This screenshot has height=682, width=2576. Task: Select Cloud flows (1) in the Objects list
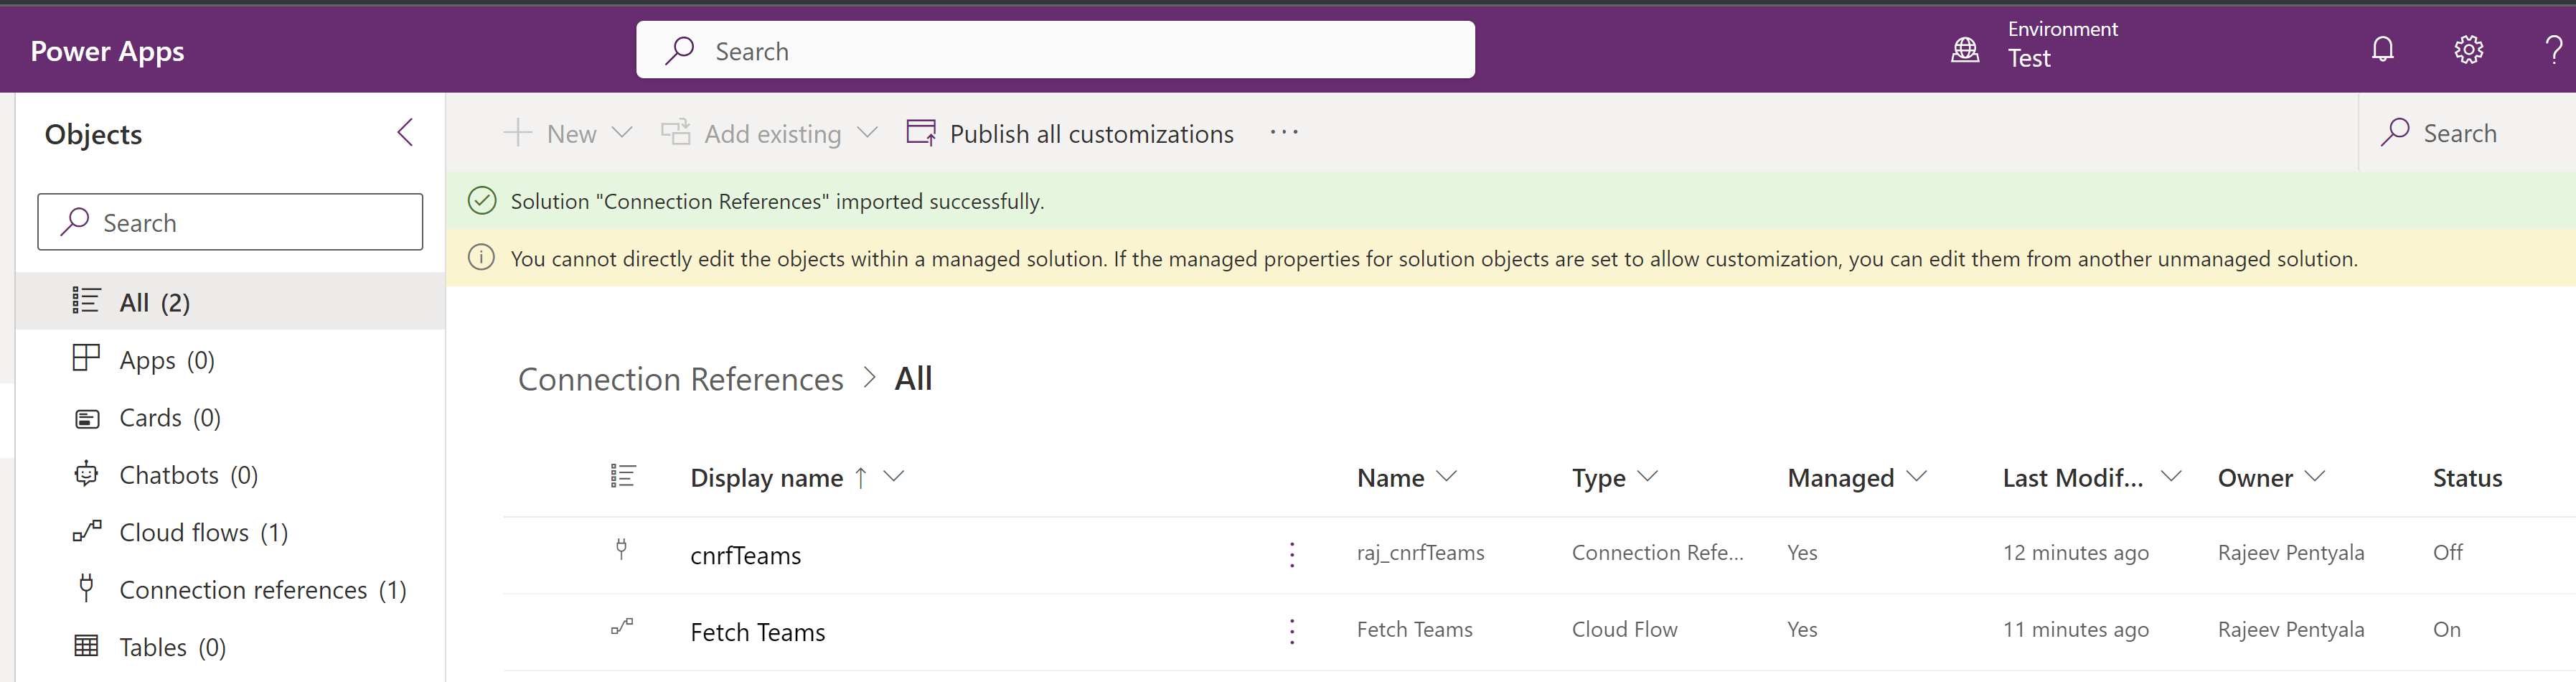tap(231, 532)
